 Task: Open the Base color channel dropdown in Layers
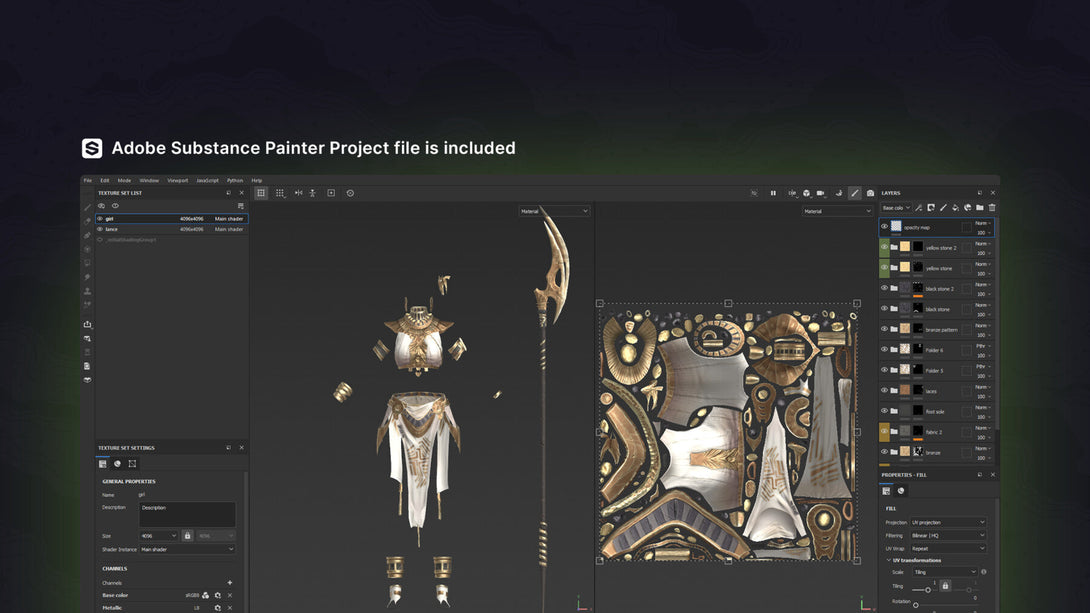coord(896,208)
